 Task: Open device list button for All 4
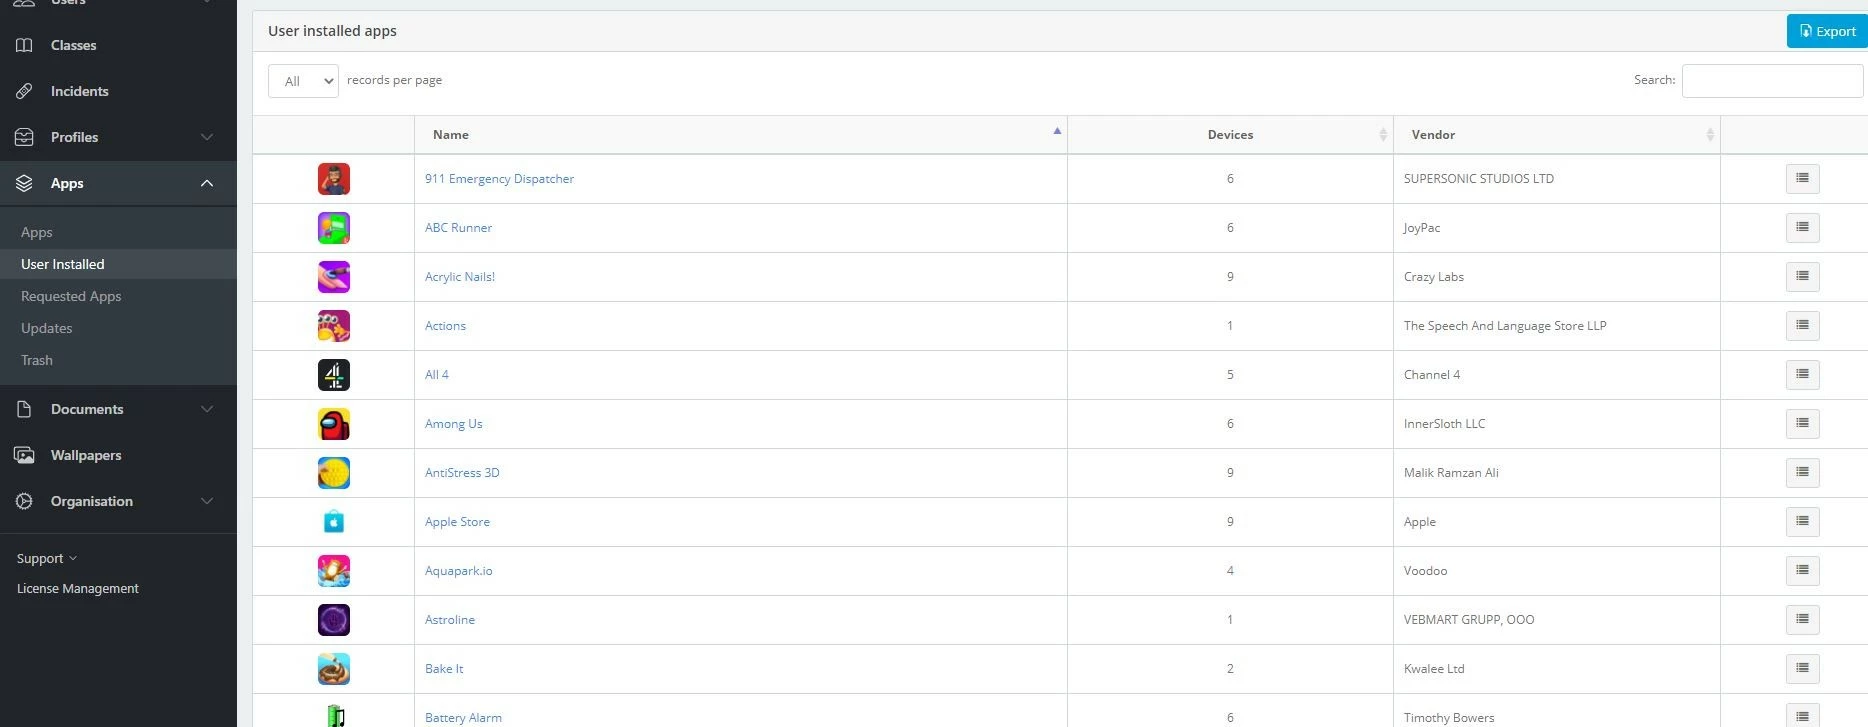click(1802, 375)
